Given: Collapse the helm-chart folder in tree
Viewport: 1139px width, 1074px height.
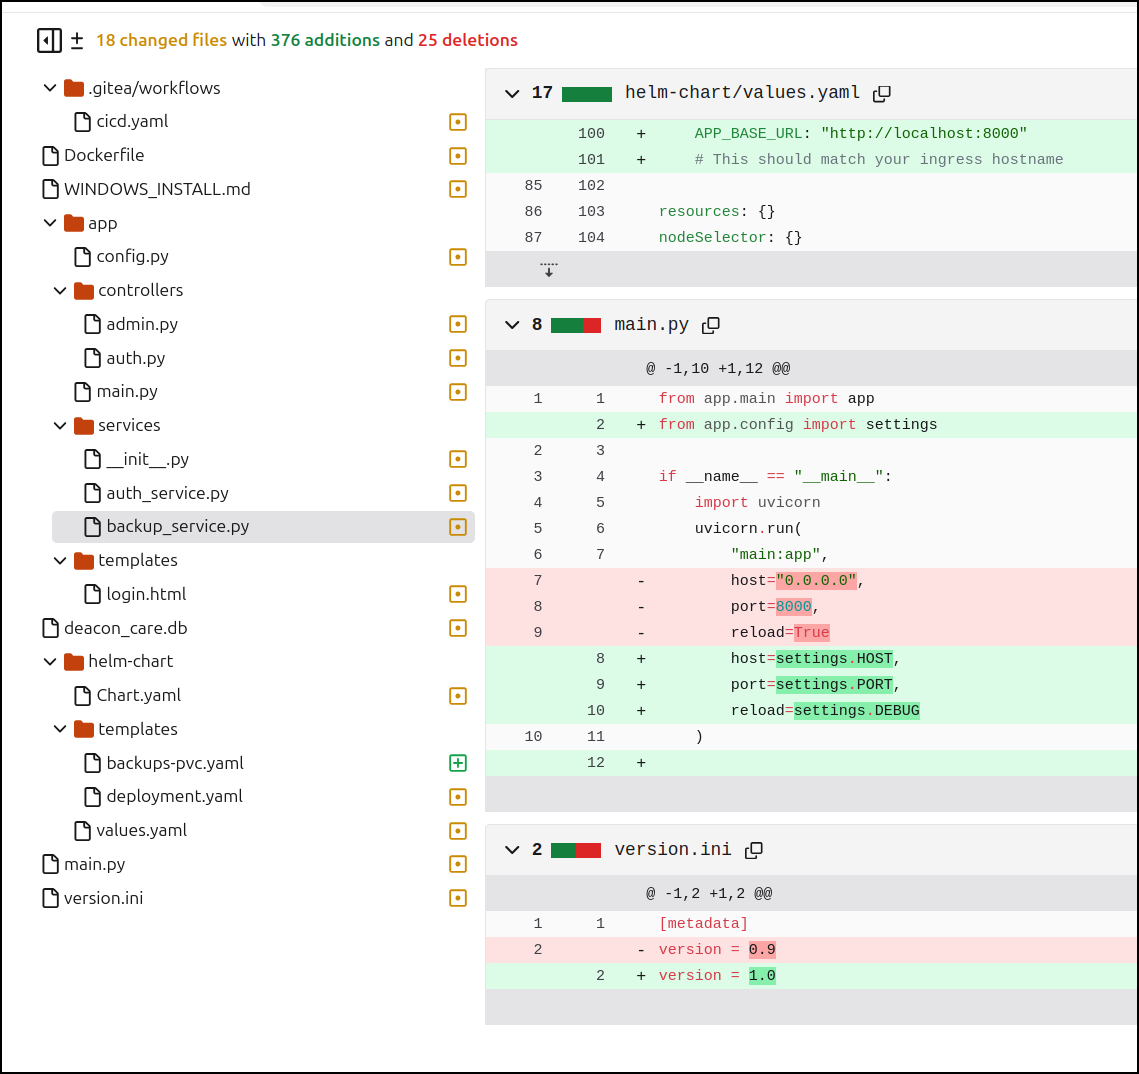Looking at the screenshot, I should 50,662.
